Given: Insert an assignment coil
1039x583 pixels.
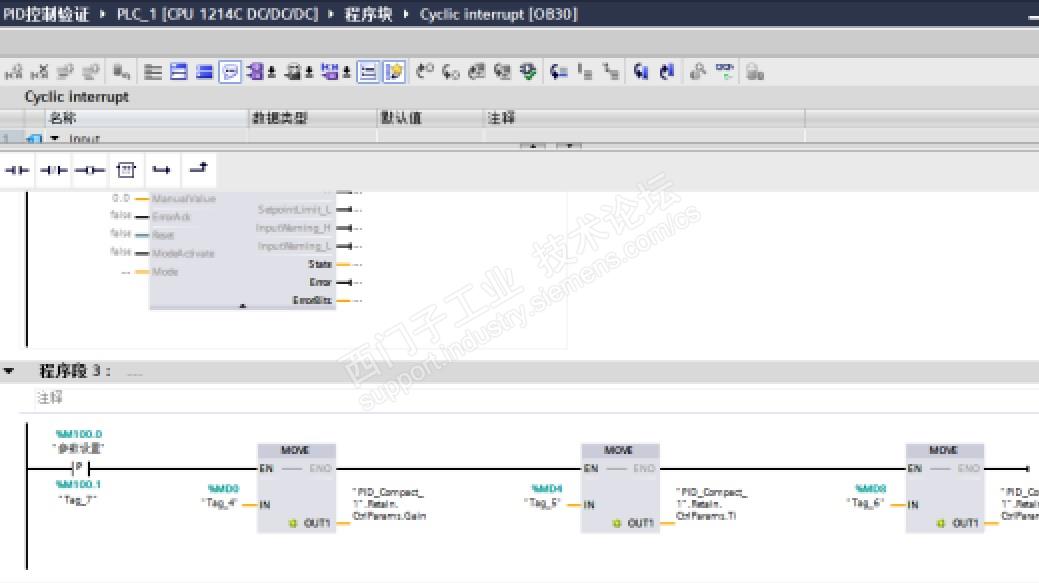Looking at the screenshot, I should 89,170.
